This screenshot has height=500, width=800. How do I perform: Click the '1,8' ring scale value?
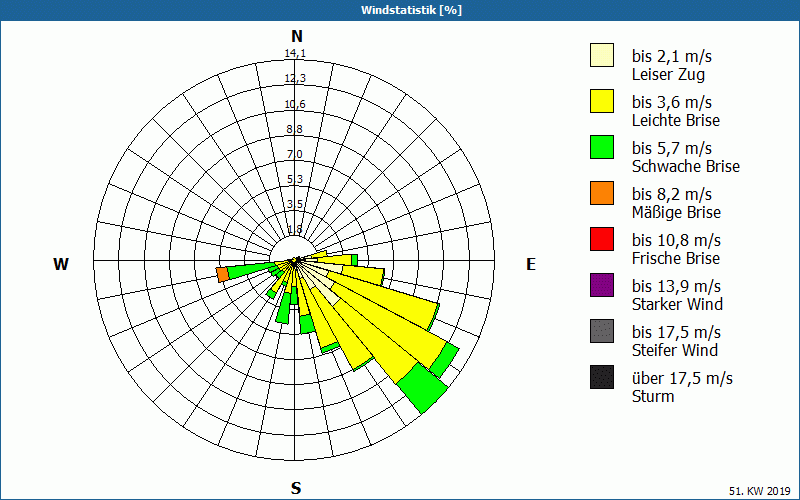click(294, 229)
